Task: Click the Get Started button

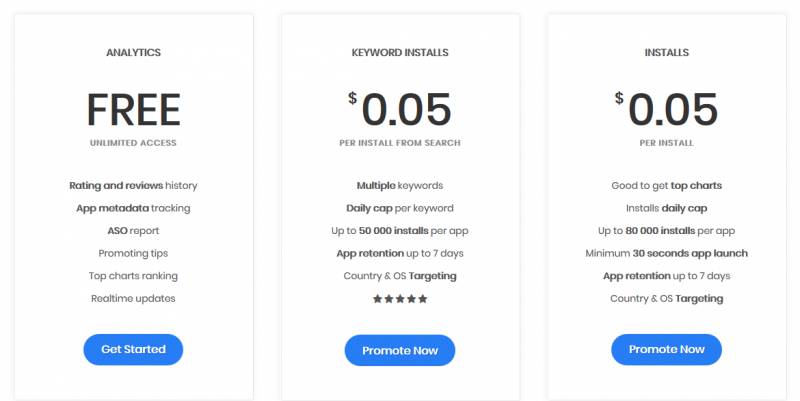Action: click(133, 349)
